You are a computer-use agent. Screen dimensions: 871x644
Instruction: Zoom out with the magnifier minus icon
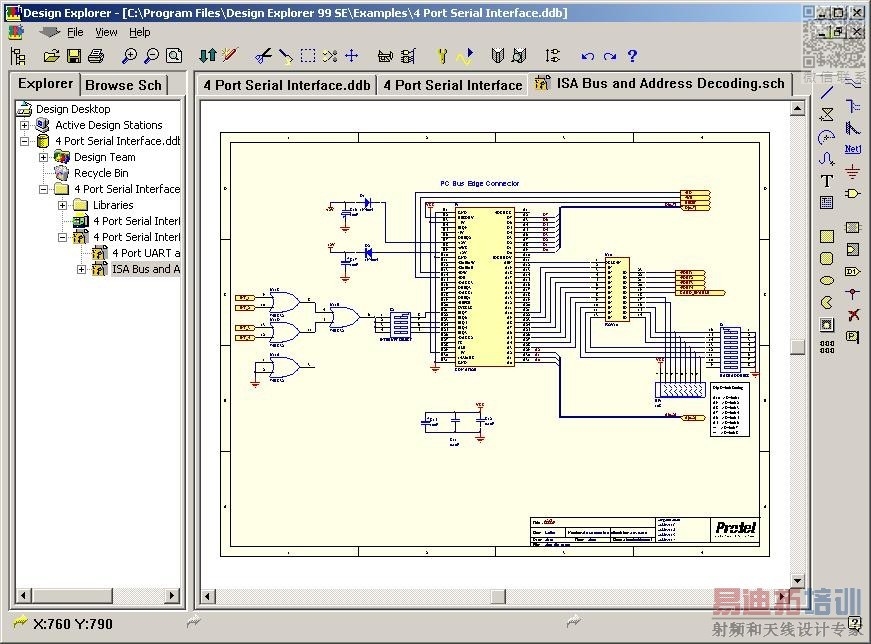(151, 56)
